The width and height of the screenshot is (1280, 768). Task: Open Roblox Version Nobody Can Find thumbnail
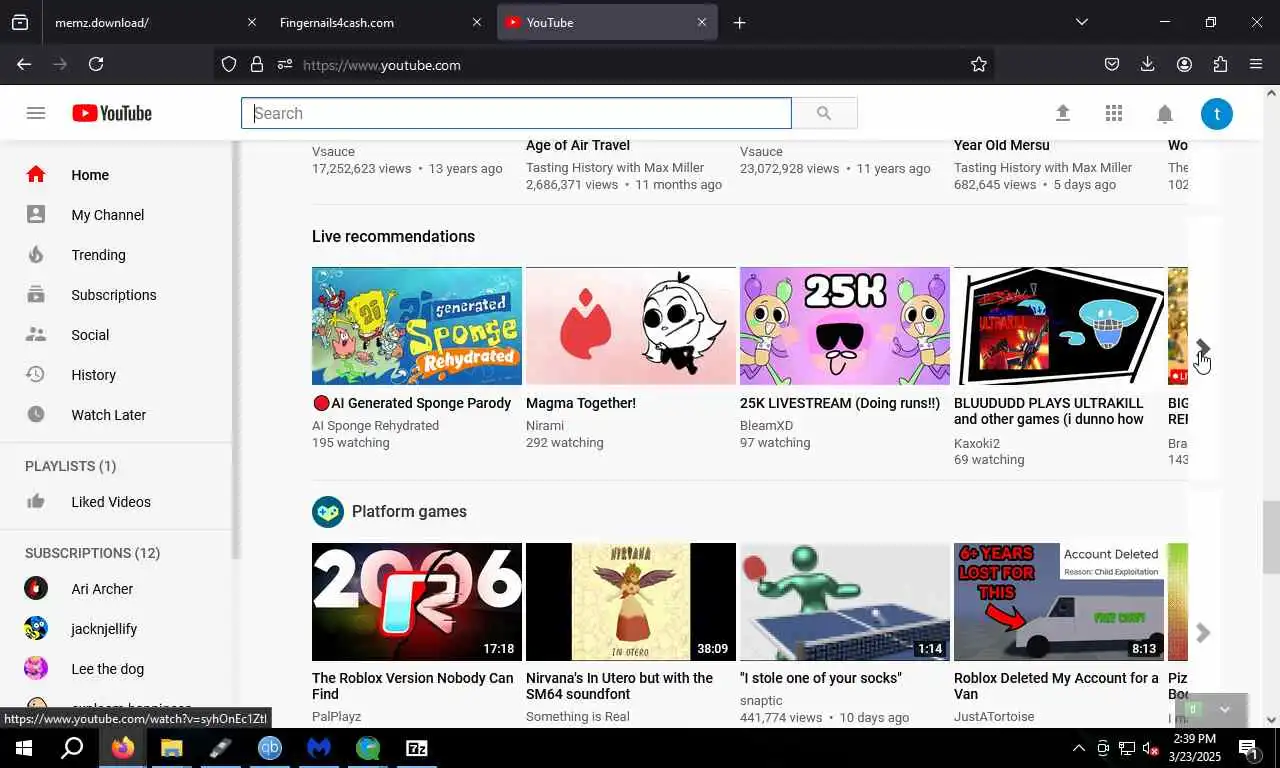(417, 602)
